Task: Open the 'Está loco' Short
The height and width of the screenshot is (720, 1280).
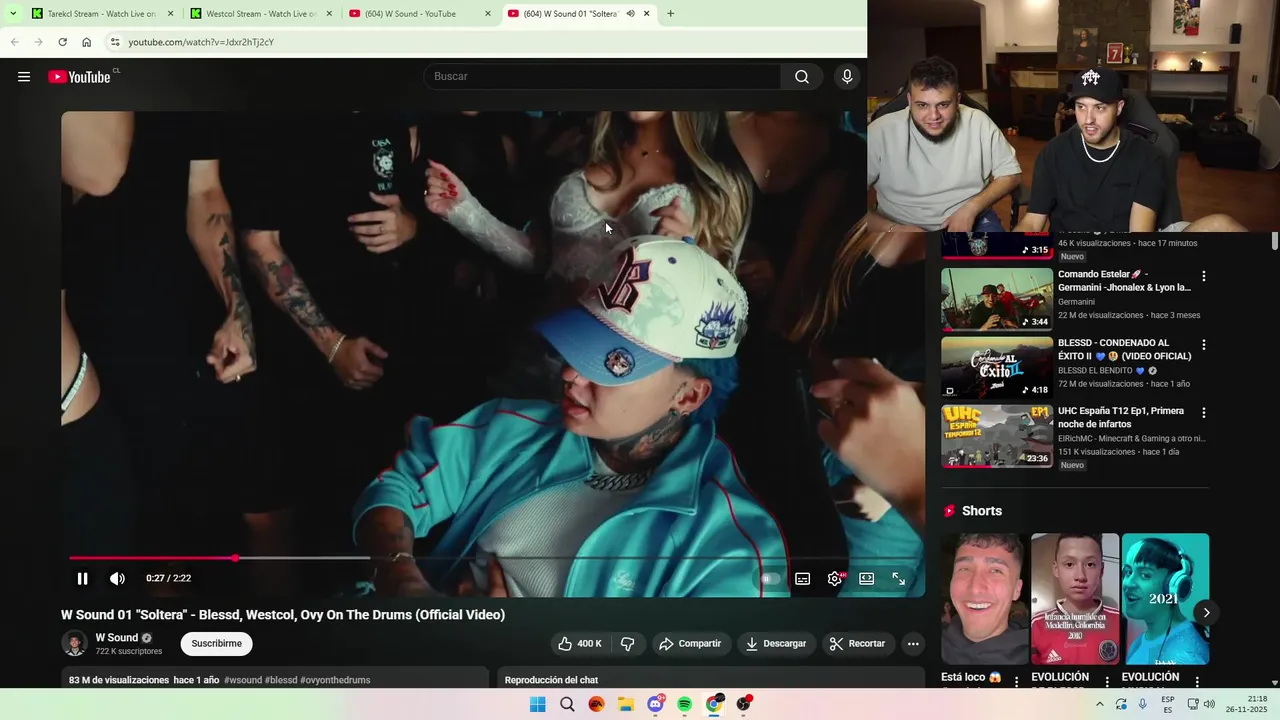Action: [x=985, y=599]
